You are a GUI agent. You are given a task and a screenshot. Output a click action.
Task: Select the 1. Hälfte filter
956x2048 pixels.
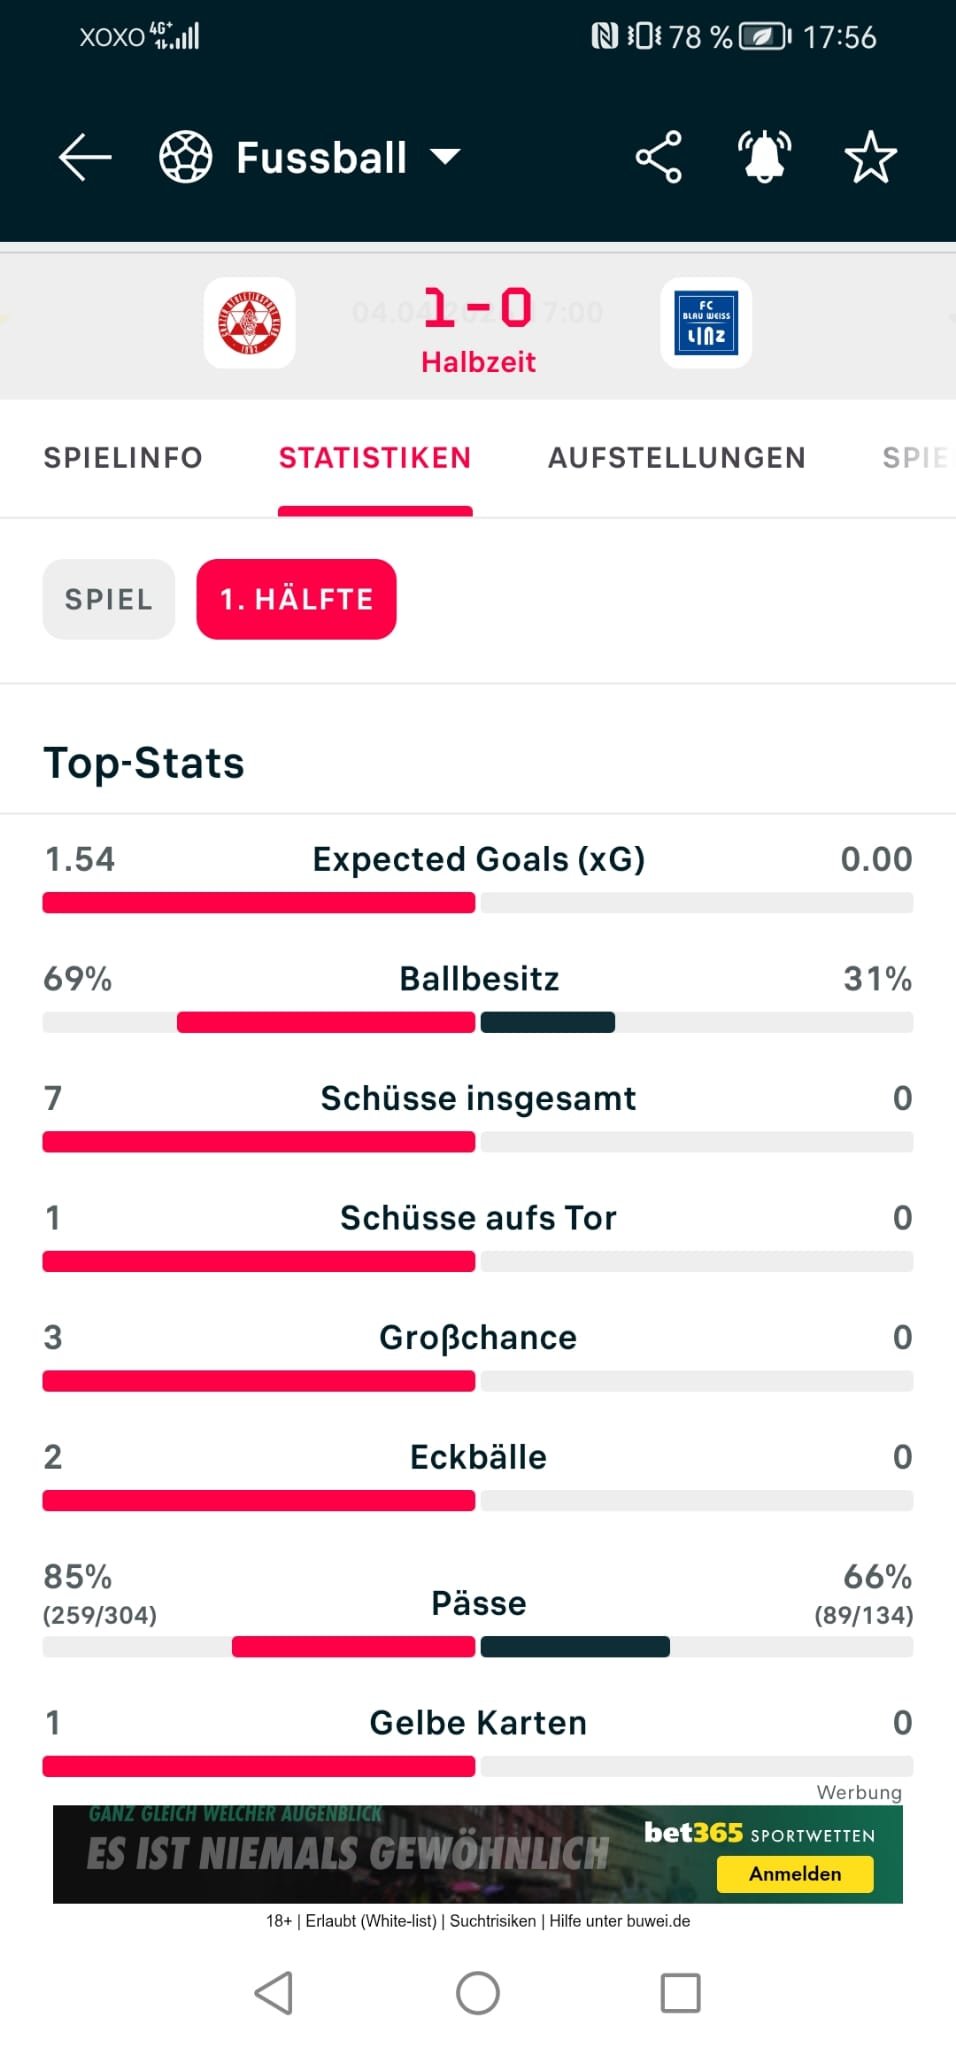click(296, 599)
